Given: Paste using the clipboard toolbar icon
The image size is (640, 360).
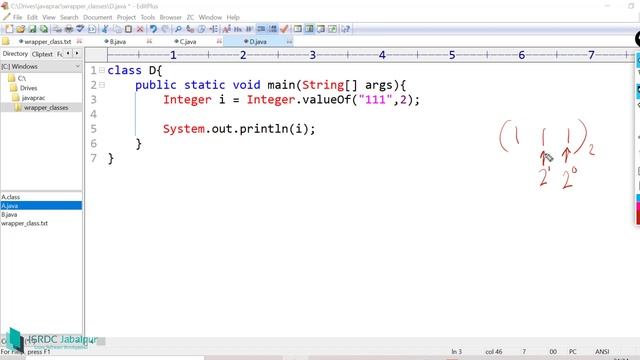Looking at the screenshot, I should (x=128, y=29).
